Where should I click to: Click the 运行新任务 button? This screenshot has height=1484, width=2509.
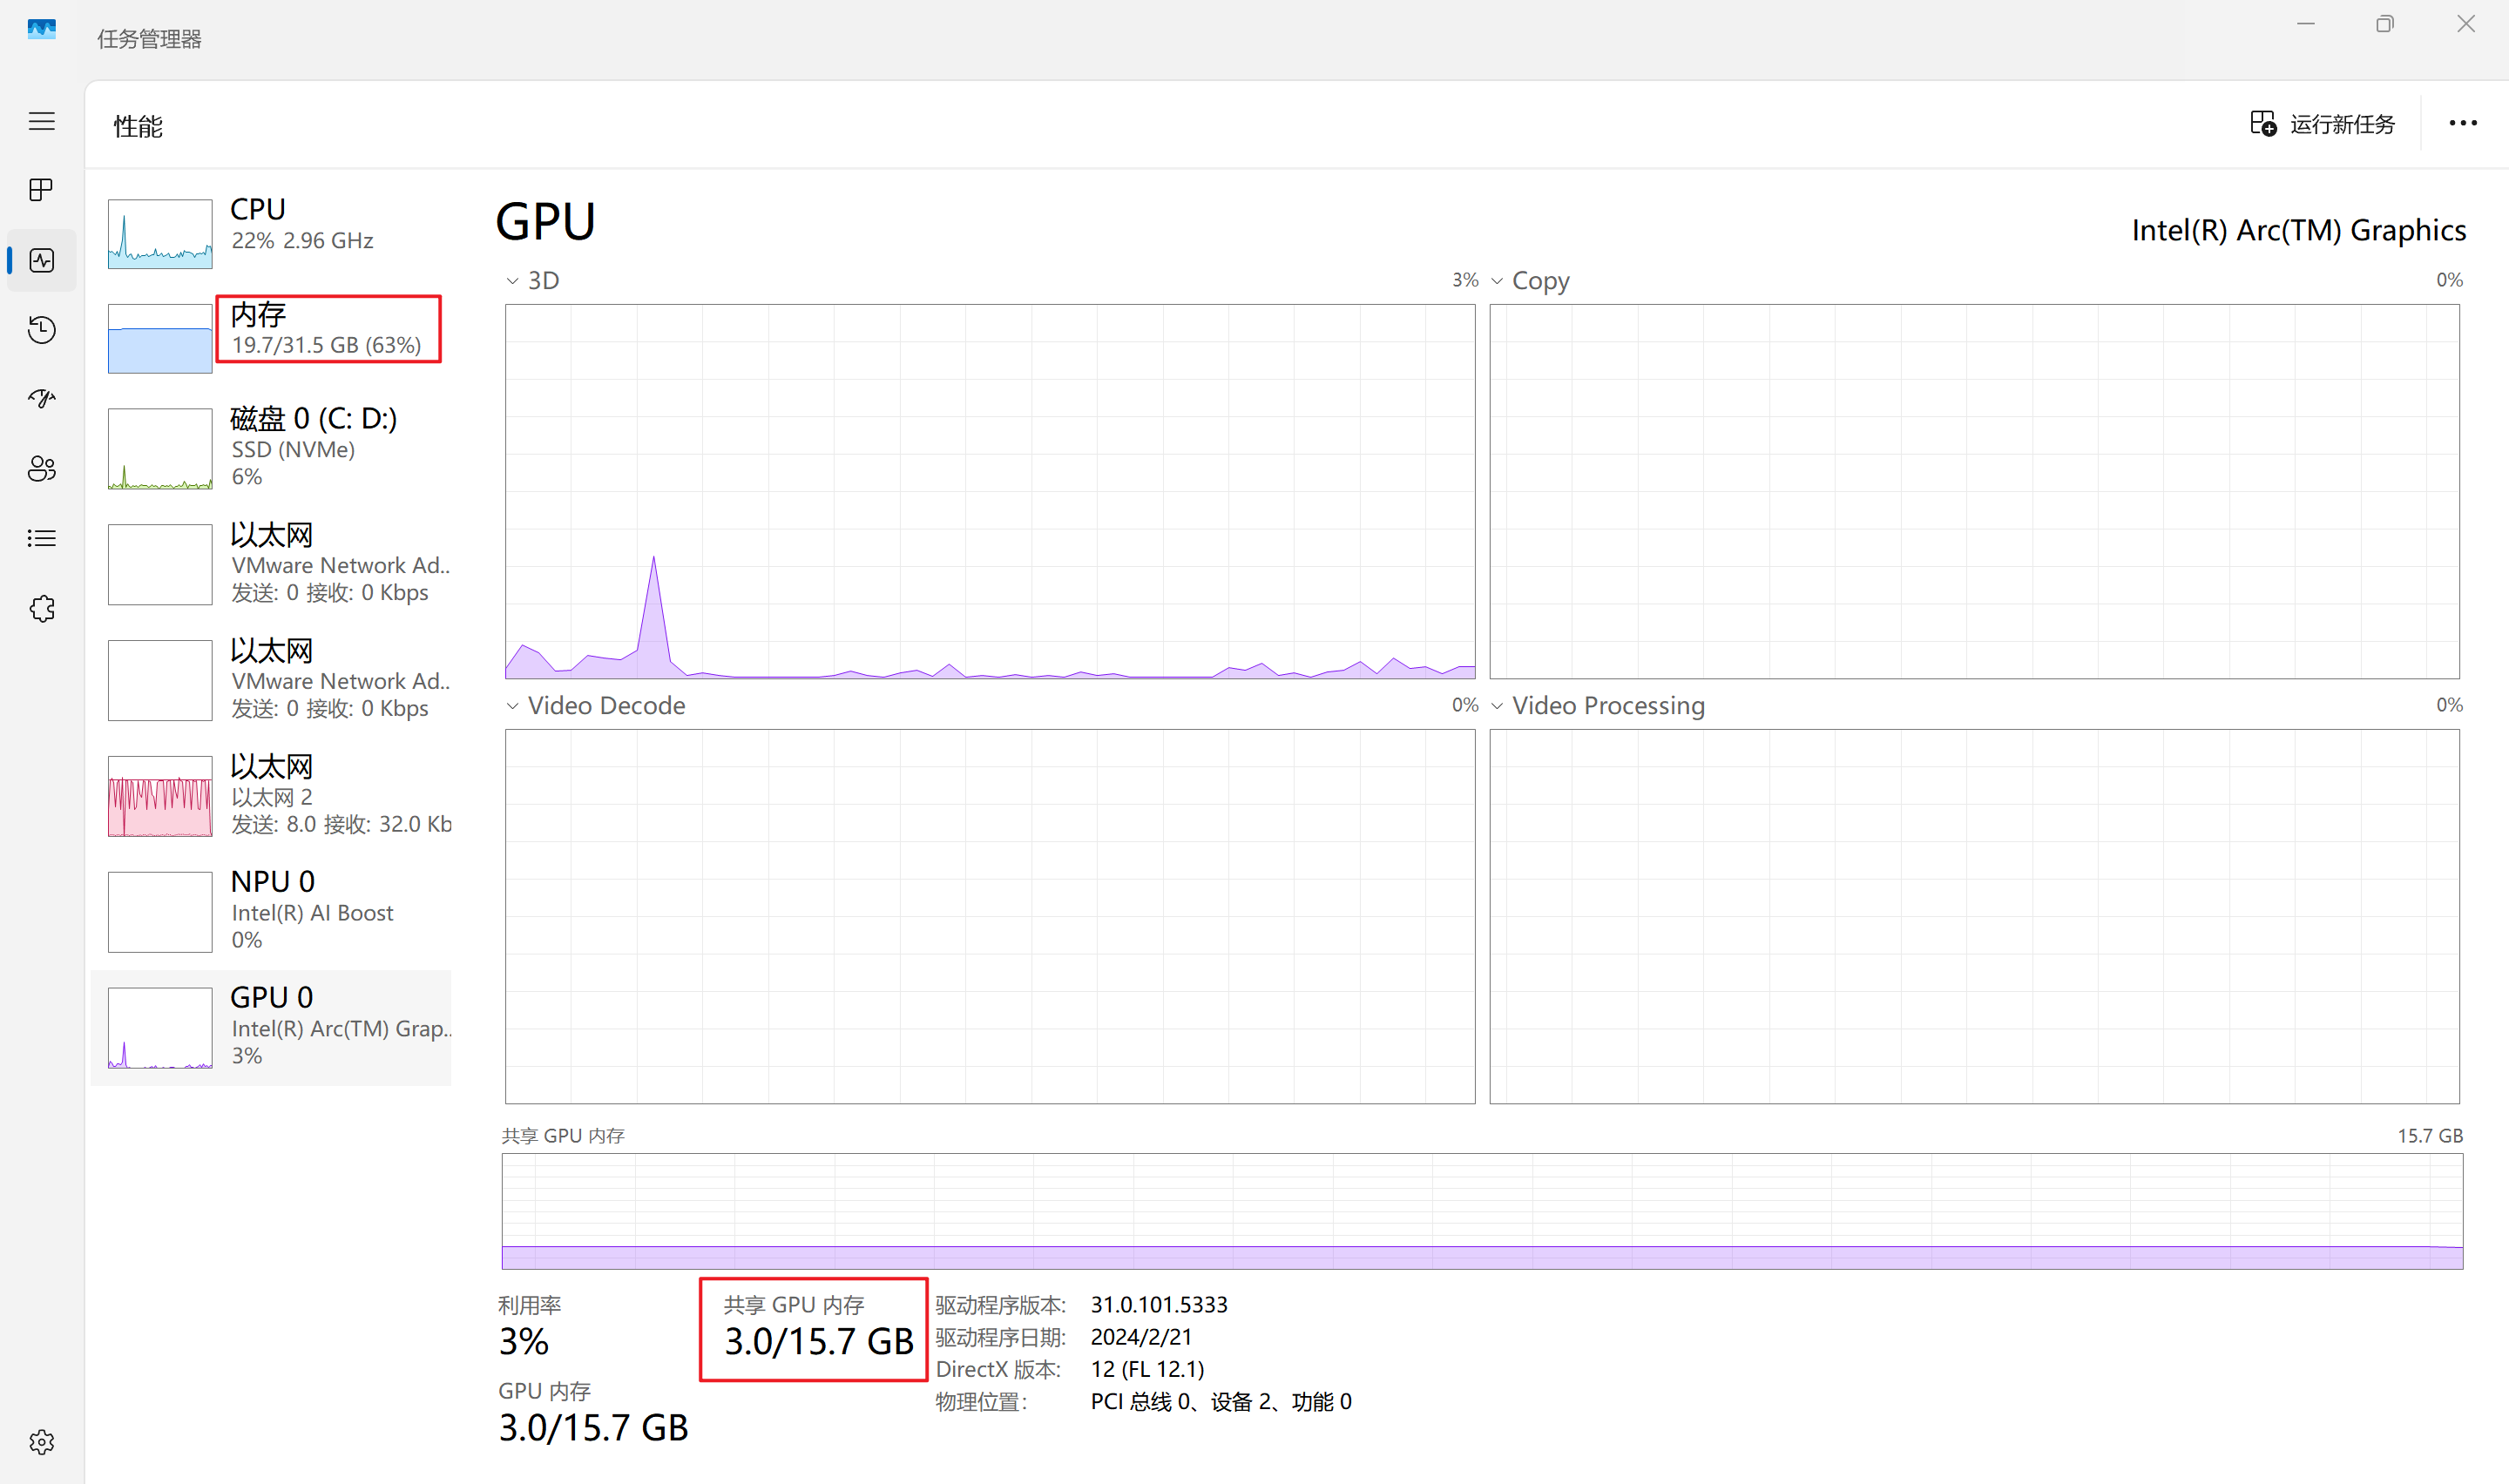click(2322, 124)
